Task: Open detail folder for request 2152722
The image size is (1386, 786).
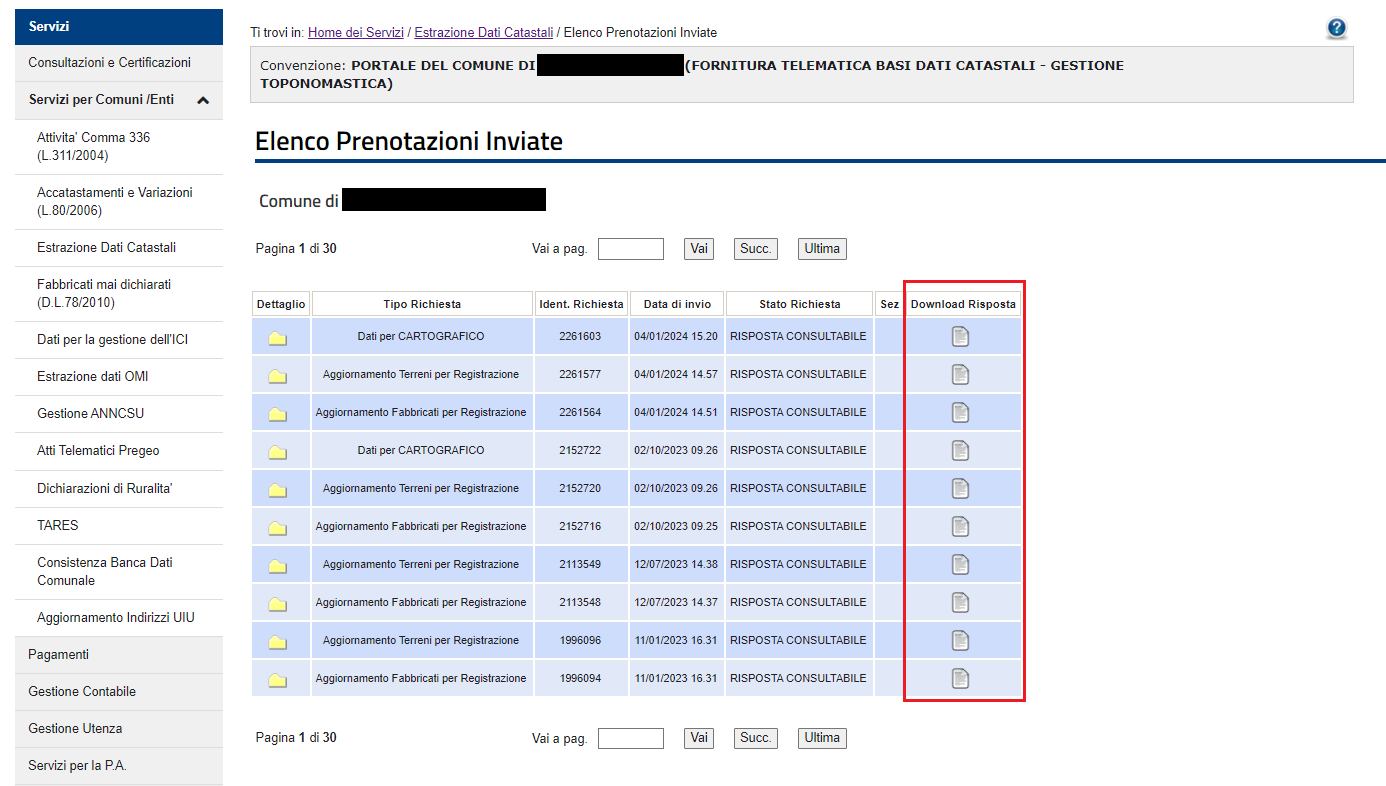Action: pos(278,452)
